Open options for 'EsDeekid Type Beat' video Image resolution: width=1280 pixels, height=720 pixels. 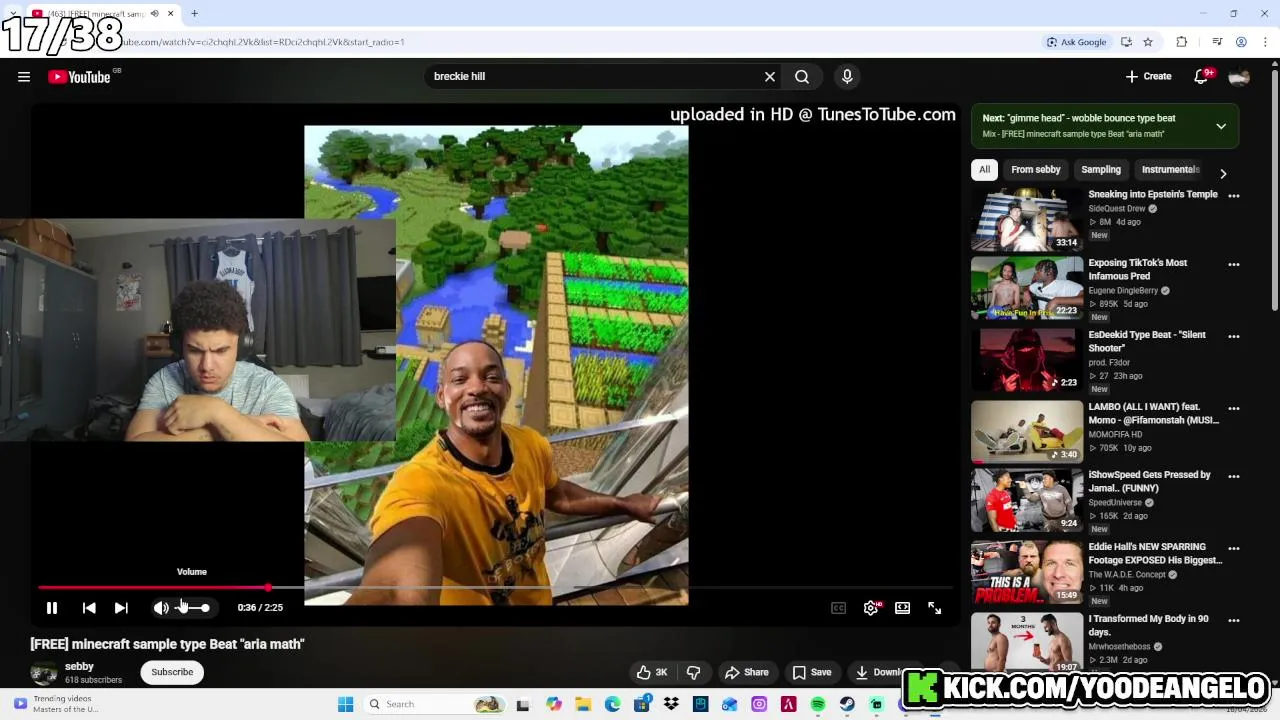pos(1234,337)
